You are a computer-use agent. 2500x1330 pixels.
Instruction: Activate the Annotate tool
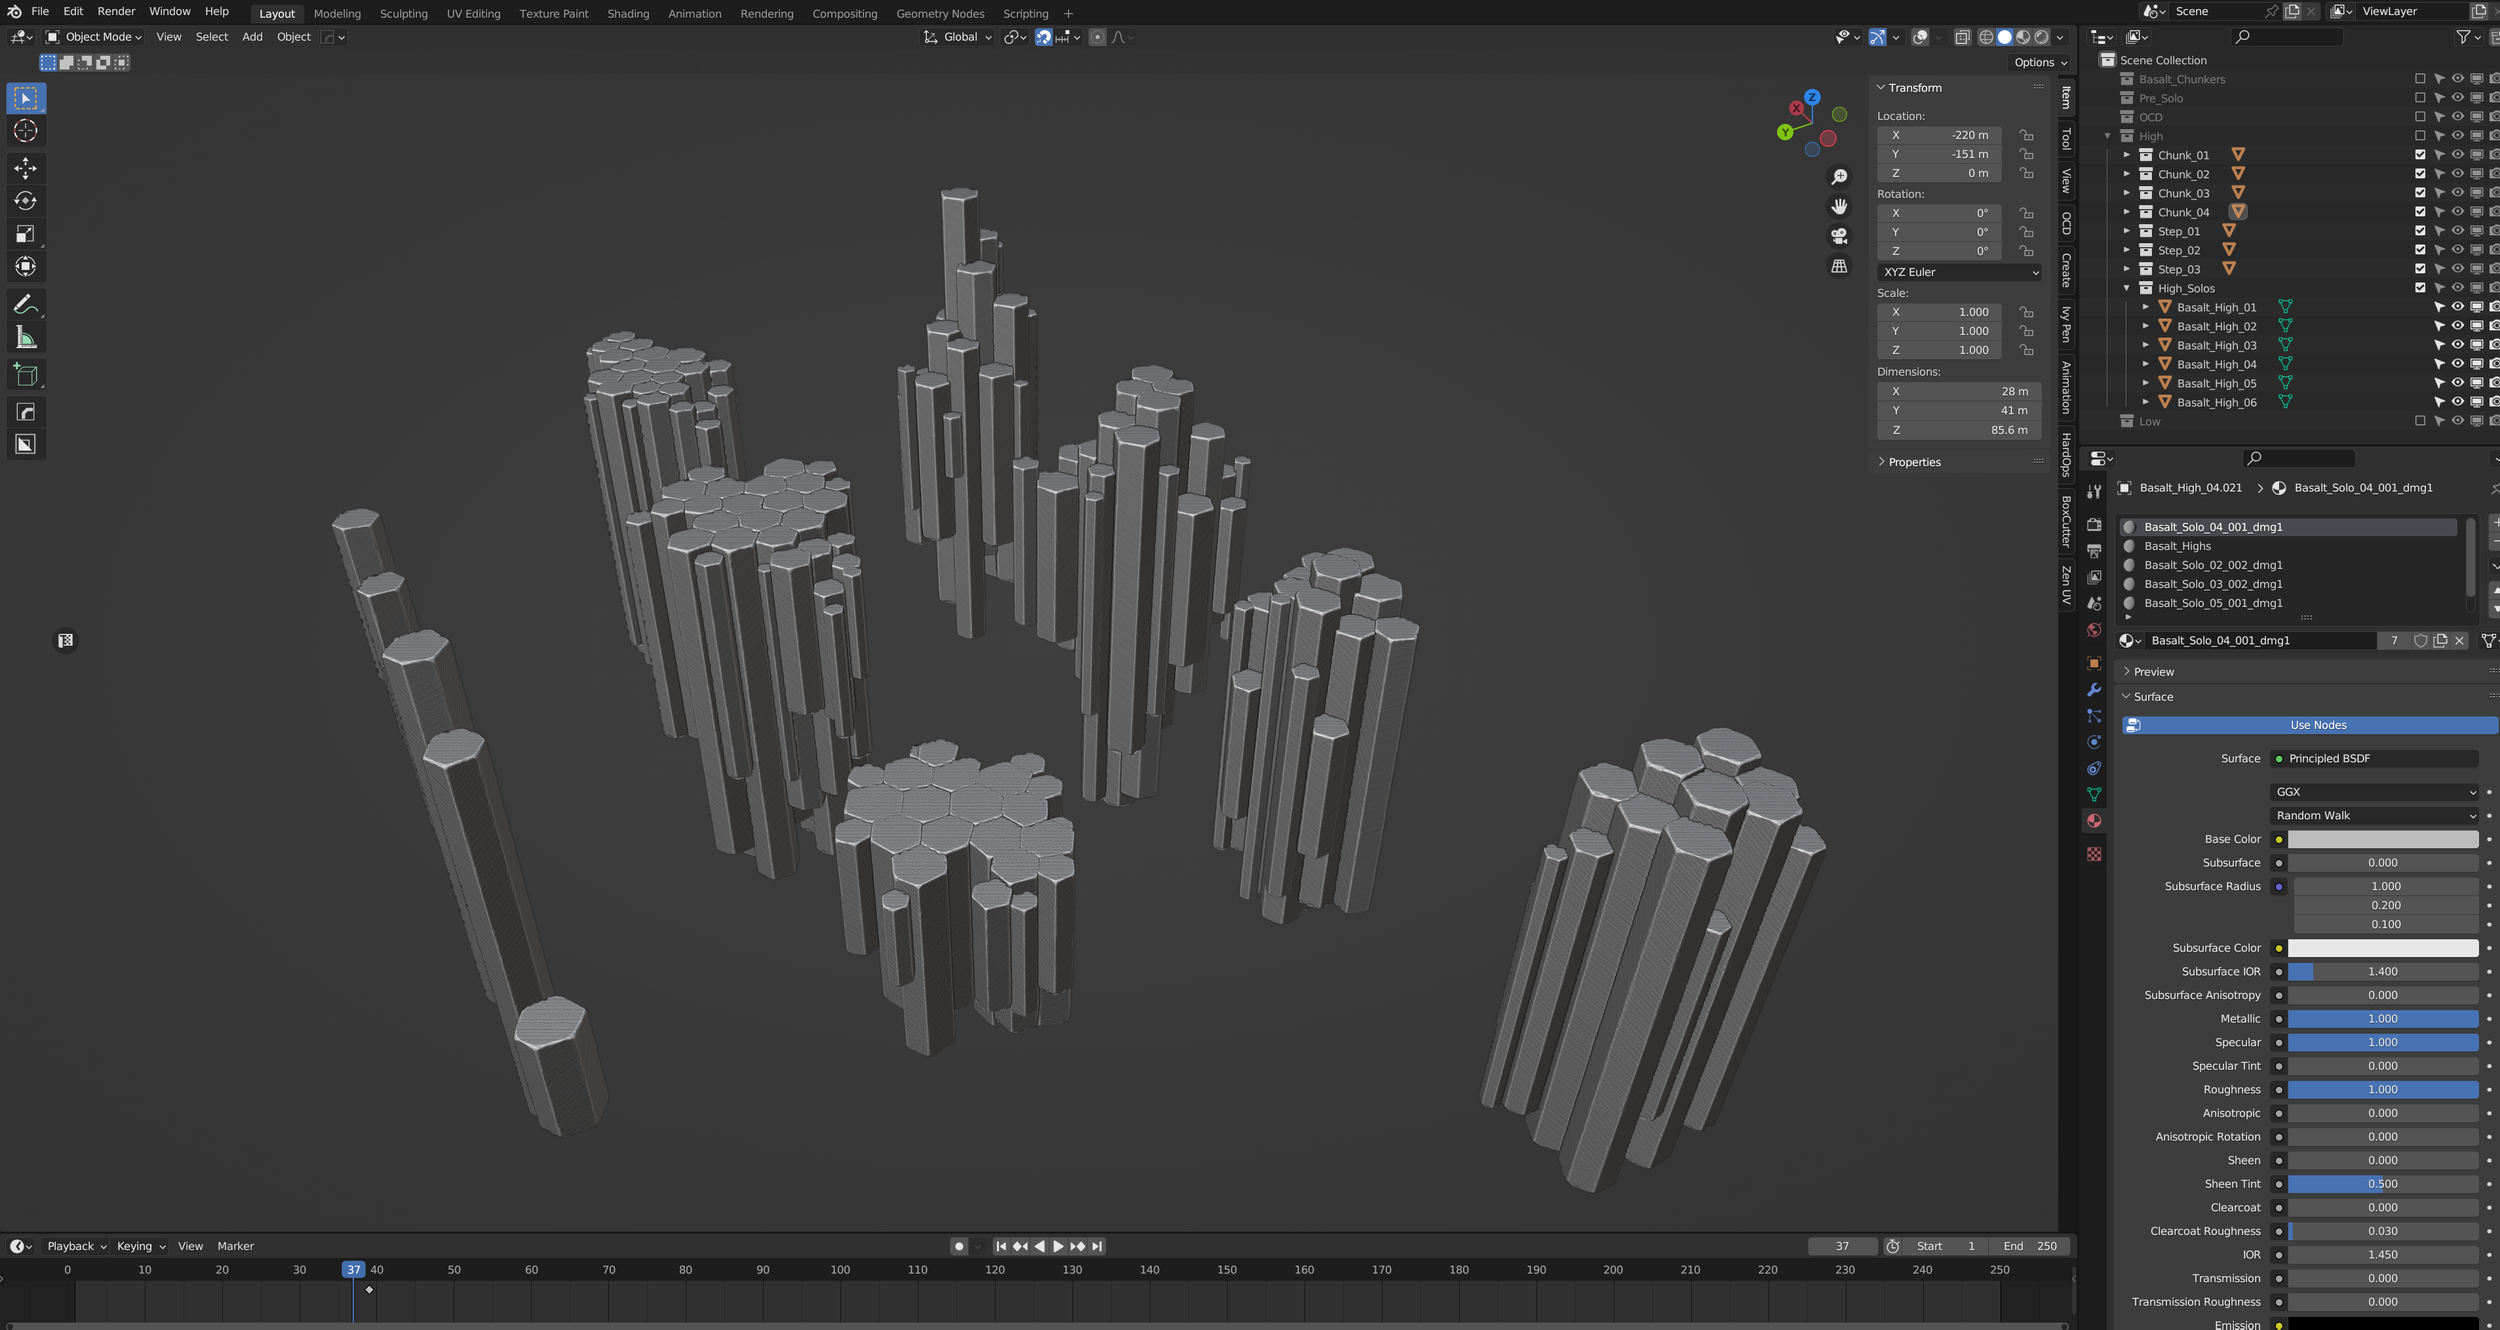pos(26,304)
